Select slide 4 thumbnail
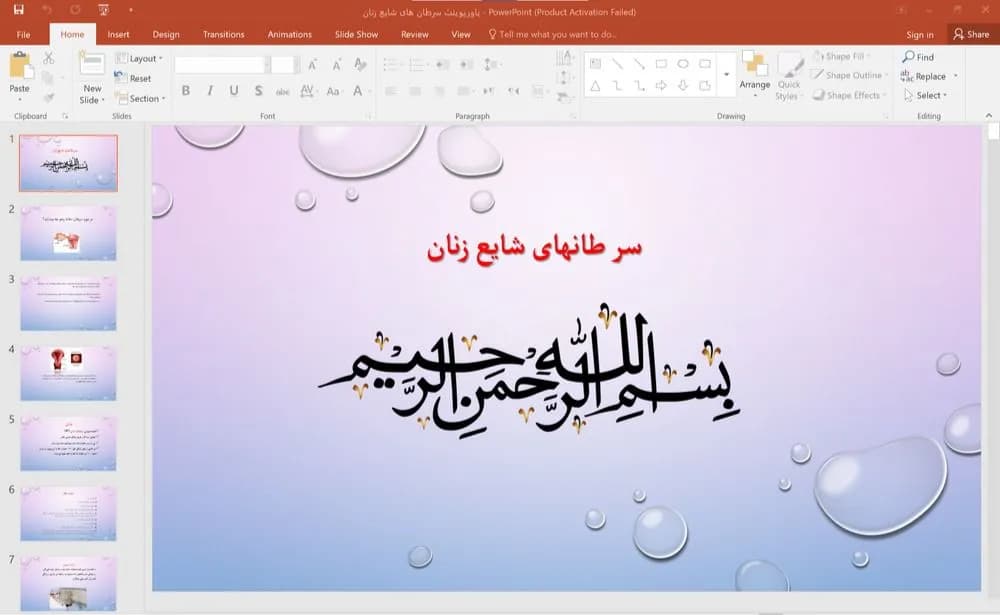Image resolution: width=1000 pixels, height=615 pixels. coord(68,373)
